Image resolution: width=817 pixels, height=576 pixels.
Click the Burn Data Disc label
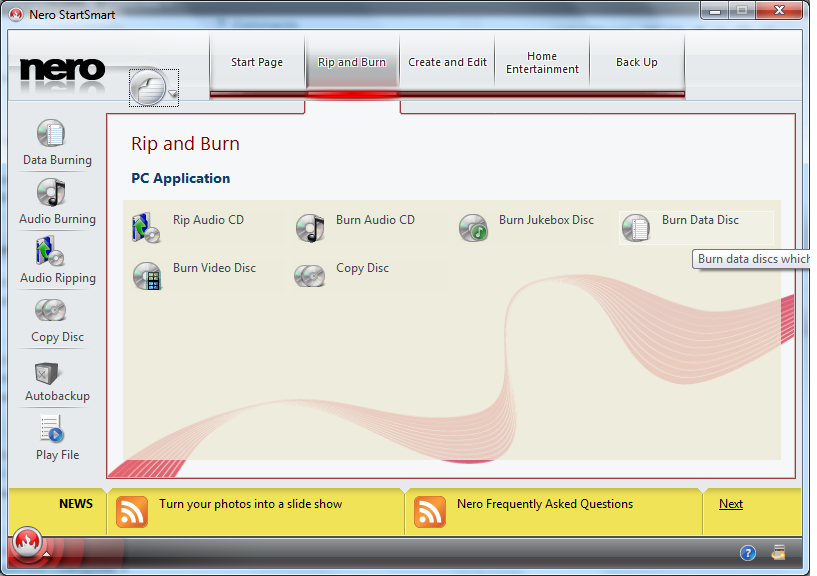click(700, 220)
